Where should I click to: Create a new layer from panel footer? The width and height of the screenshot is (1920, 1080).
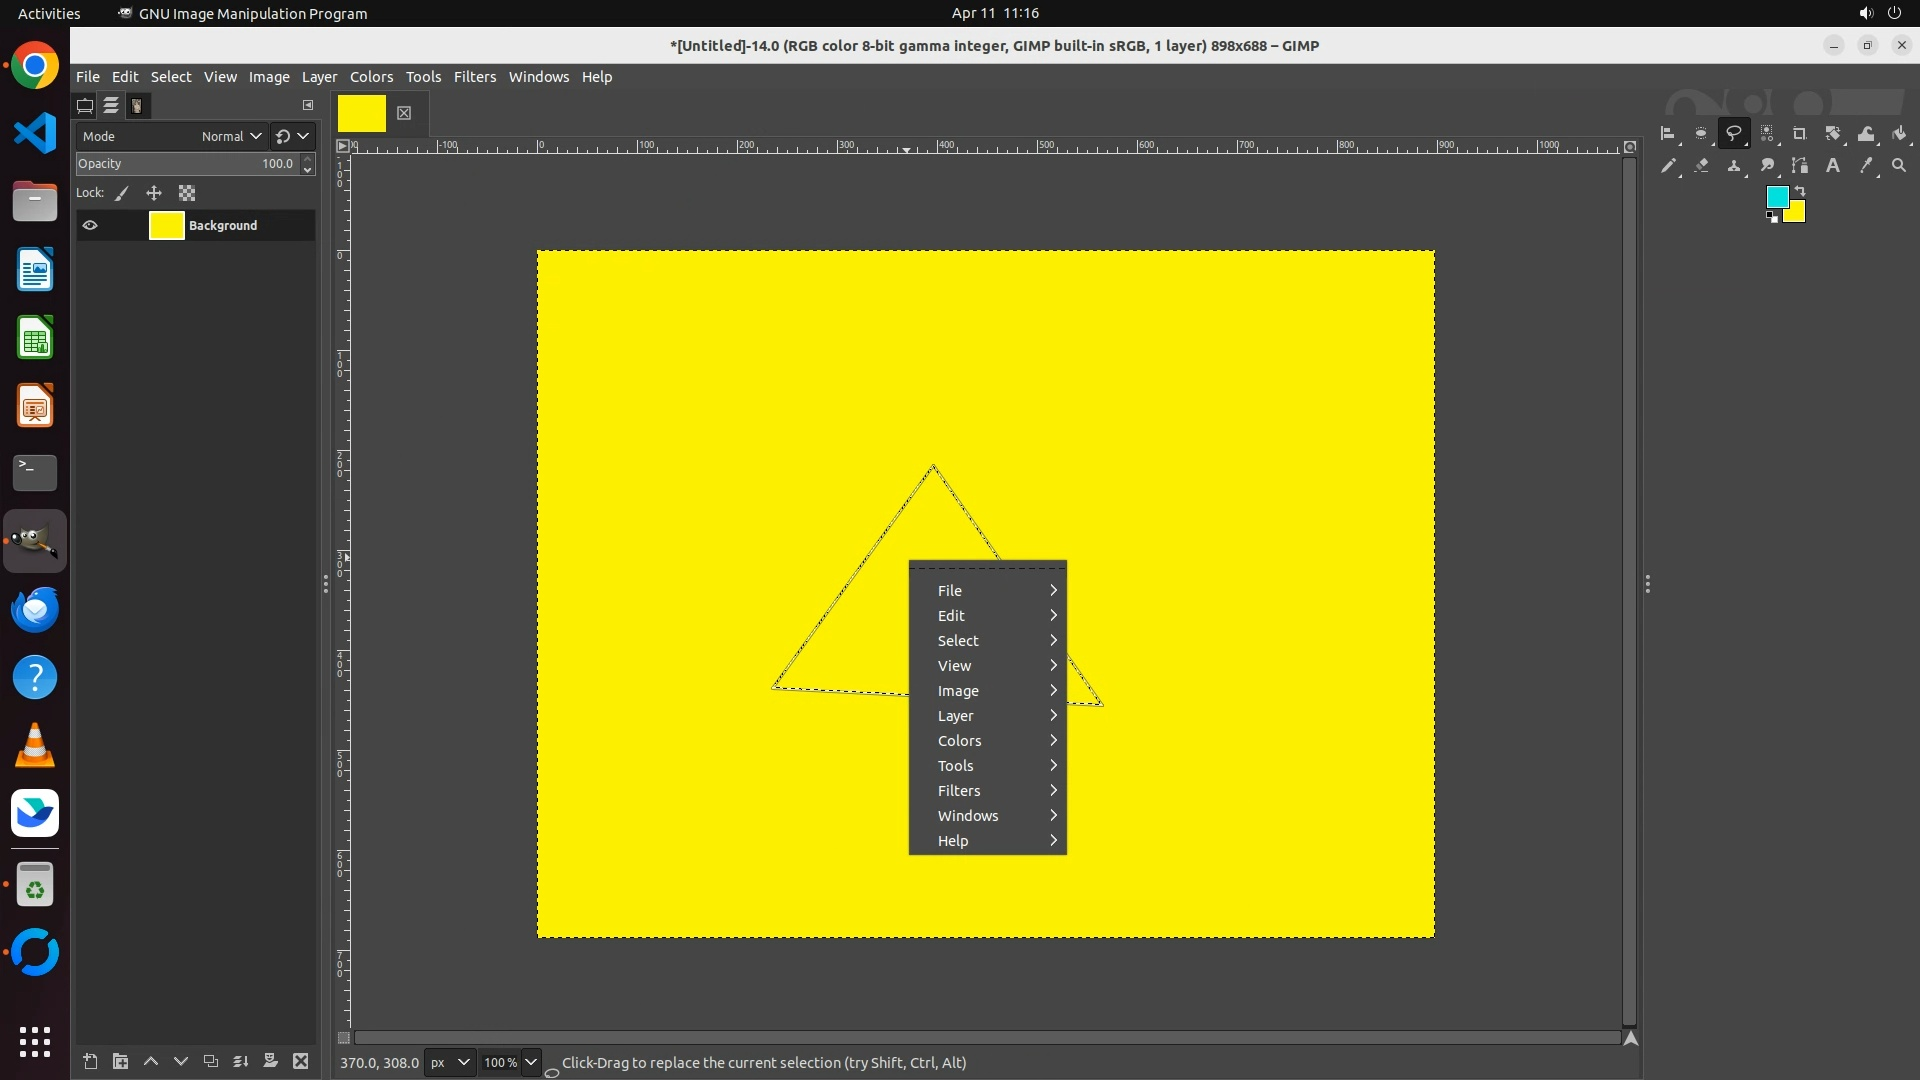[x=90, y=1061]
